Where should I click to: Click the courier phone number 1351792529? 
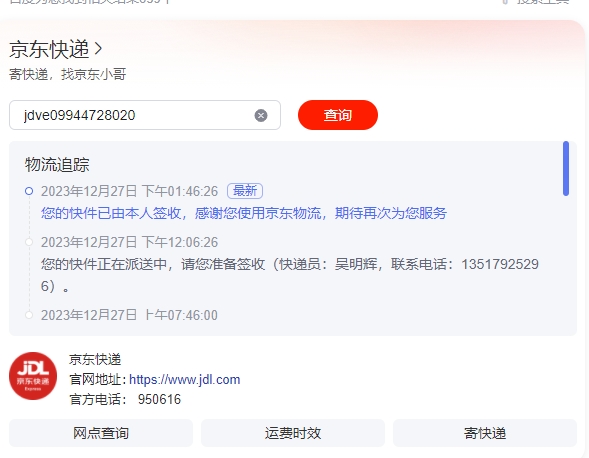point(500,264)
